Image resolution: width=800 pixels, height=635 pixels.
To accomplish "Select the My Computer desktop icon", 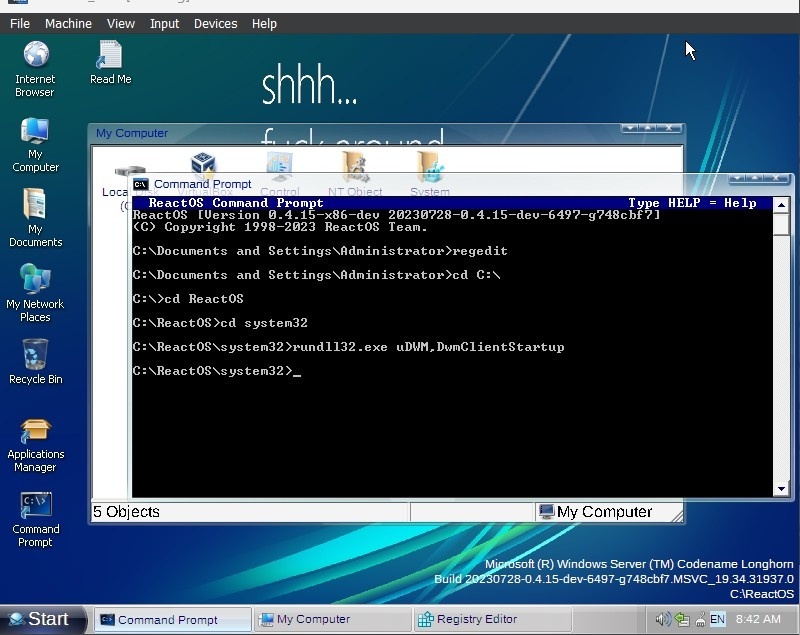I will tap(35, 145).
